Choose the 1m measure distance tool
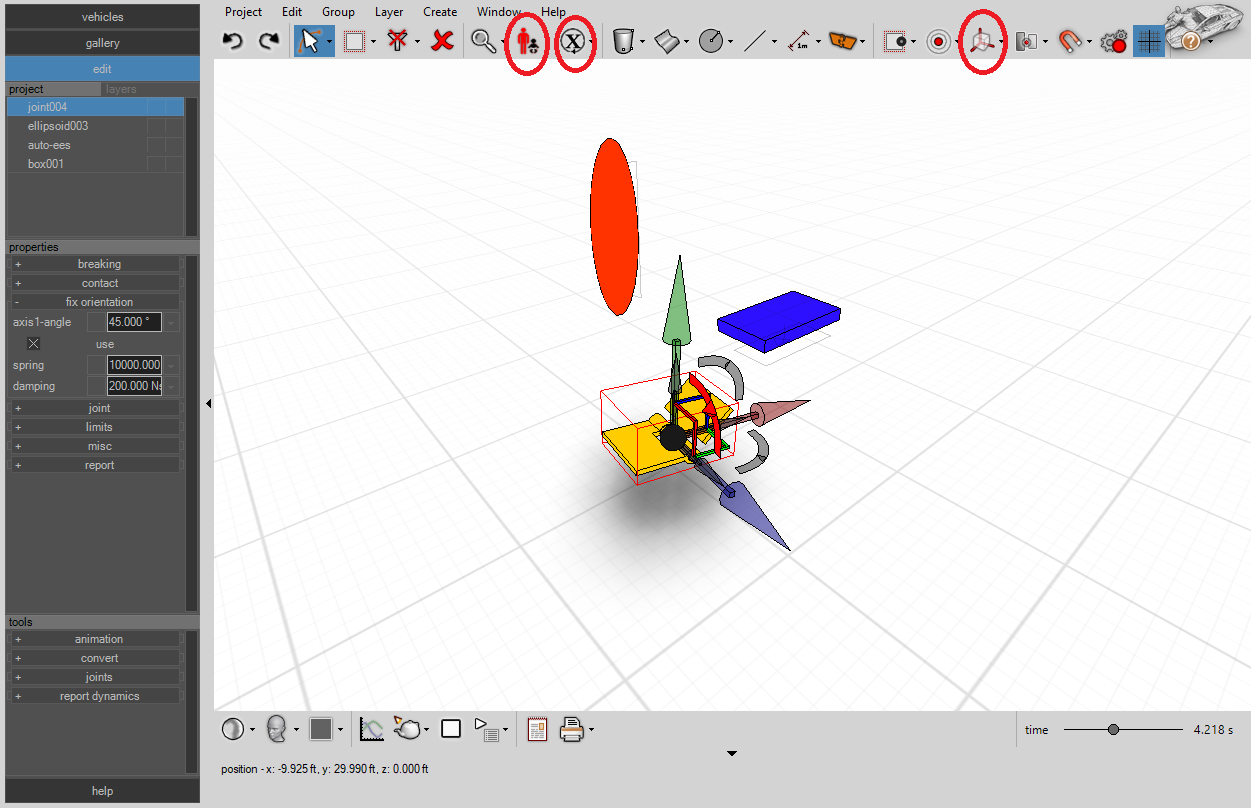The image size is (1251, 808). pyautogui.click(x=798, y=41)
